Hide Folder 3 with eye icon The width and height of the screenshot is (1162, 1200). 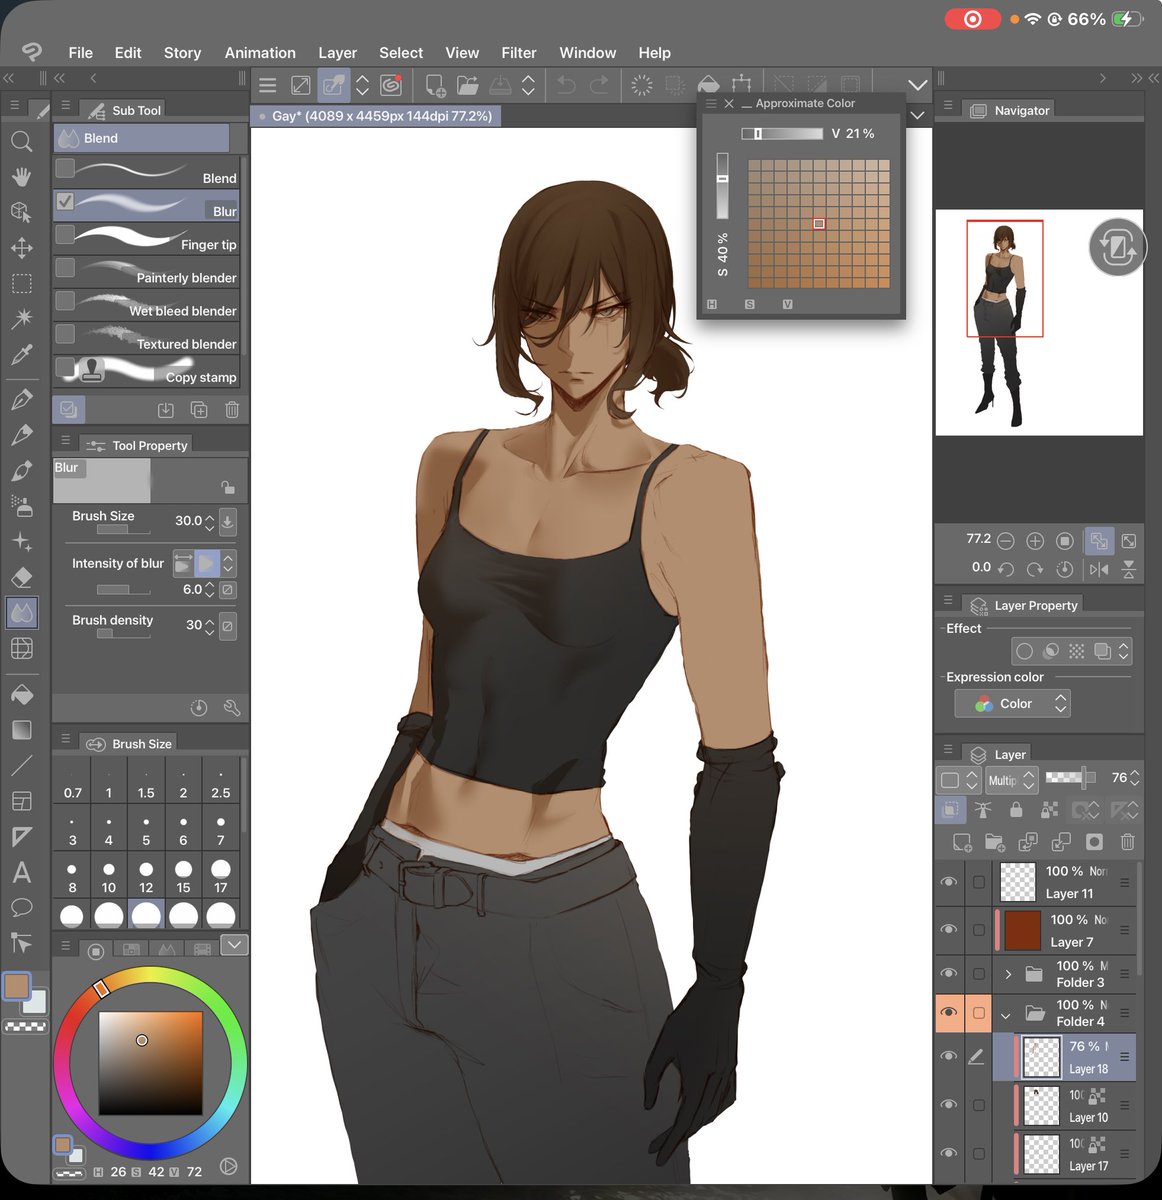[x=949, y=973]
